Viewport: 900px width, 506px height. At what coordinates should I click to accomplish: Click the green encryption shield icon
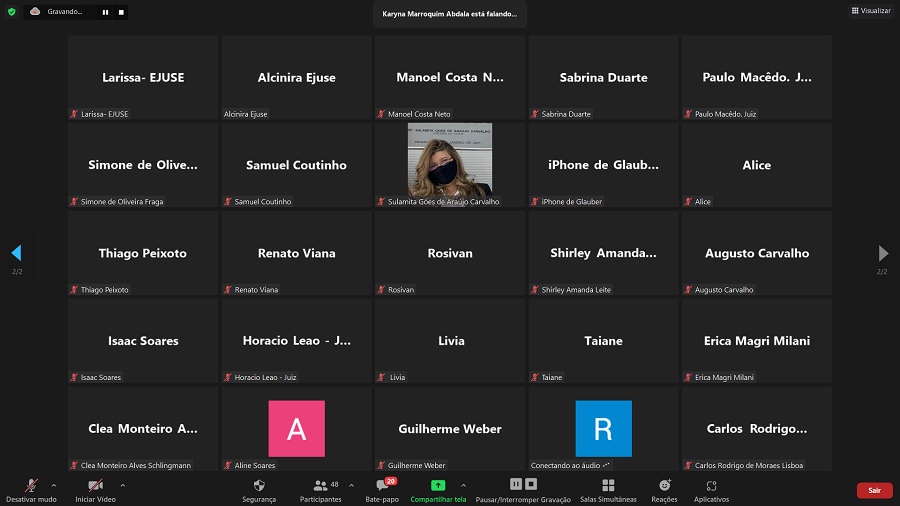(x=11, y=12)
